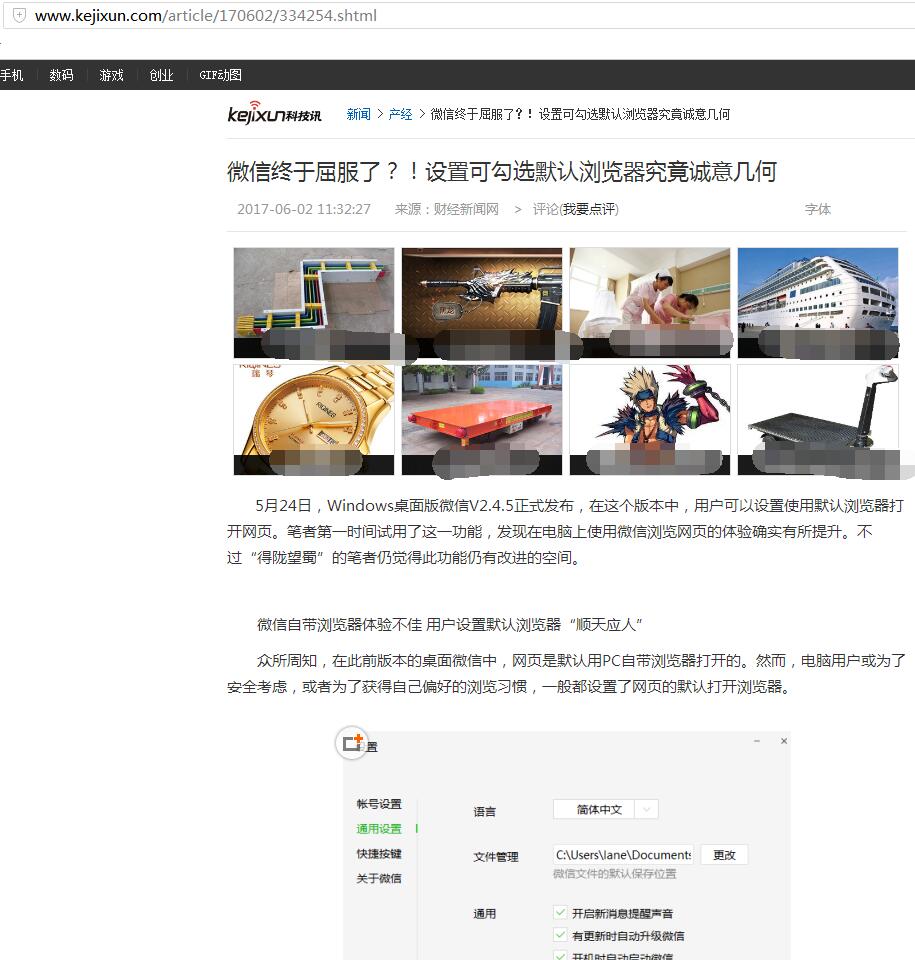915x960 pixels.
Task: Open the 手机 navigation menu
Action: 12,75
